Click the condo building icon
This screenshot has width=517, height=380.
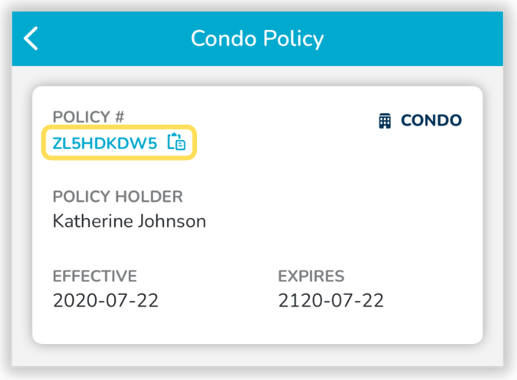385,121
